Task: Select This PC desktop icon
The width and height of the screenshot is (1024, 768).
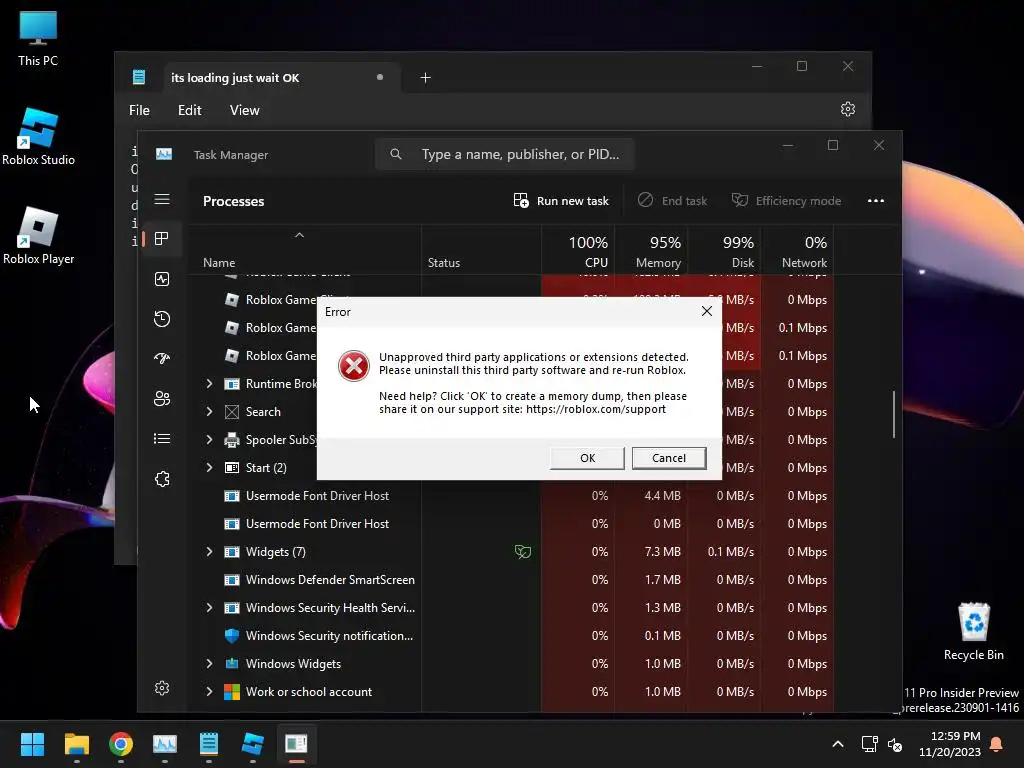Action: point(38,38)
